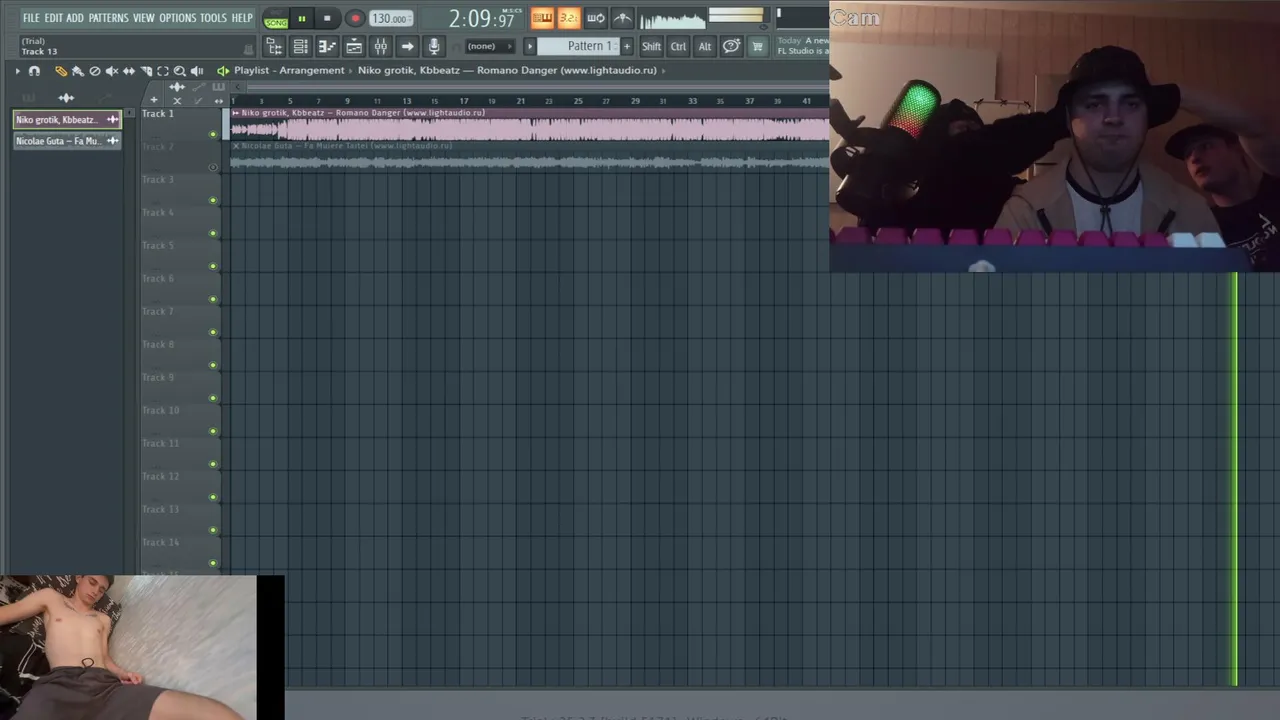This screenshot has height=720, width=1280.
Task: Click the right-arrow toolbar icon
Action: pyautogui.click(x=407, y=47)
